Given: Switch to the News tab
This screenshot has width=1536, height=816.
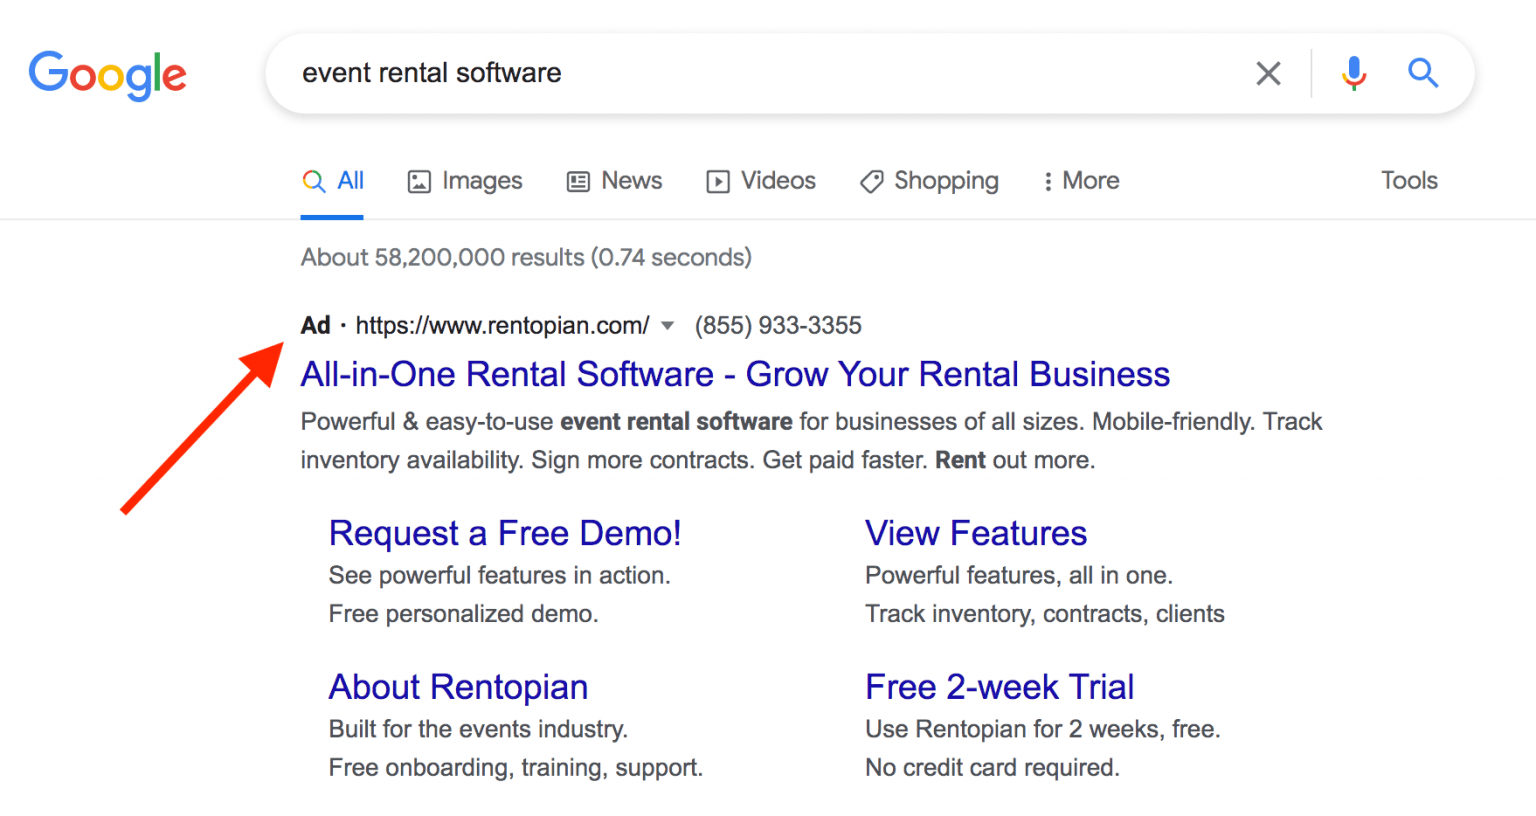Looking at the screenshot, I should pos(614,181).
